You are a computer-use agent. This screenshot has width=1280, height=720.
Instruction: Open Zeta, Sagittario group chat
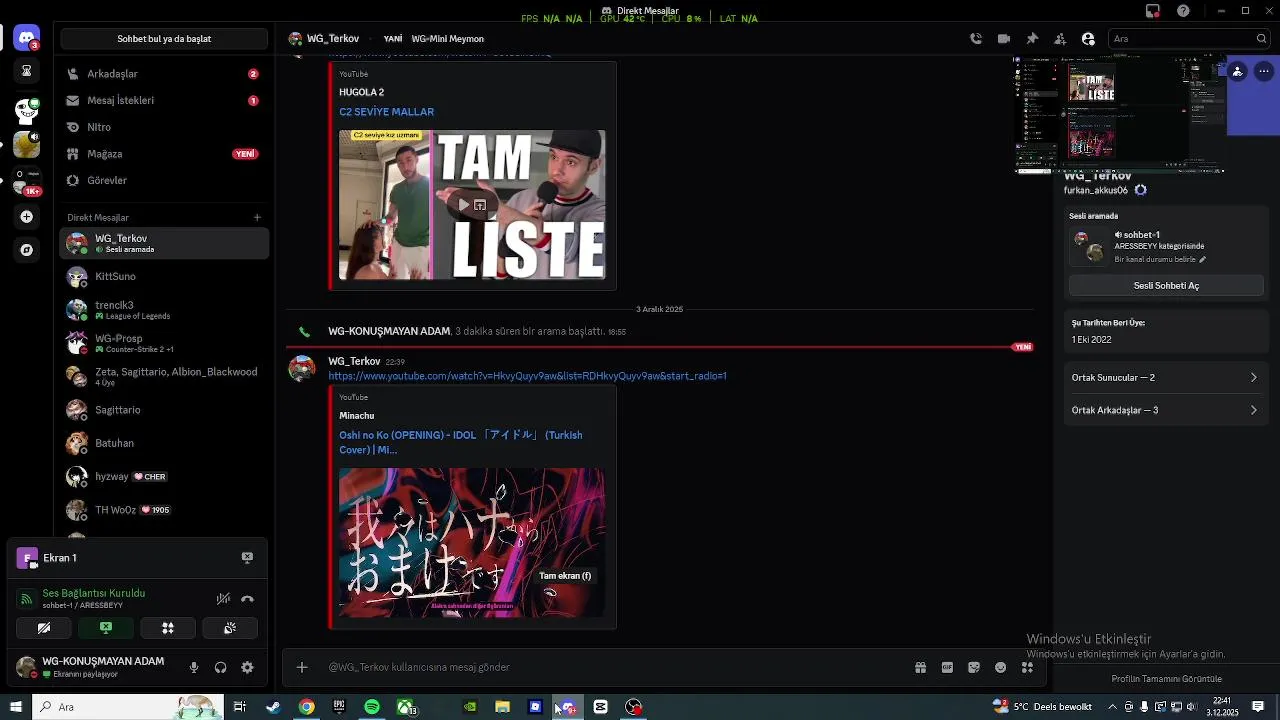(164, 376)
